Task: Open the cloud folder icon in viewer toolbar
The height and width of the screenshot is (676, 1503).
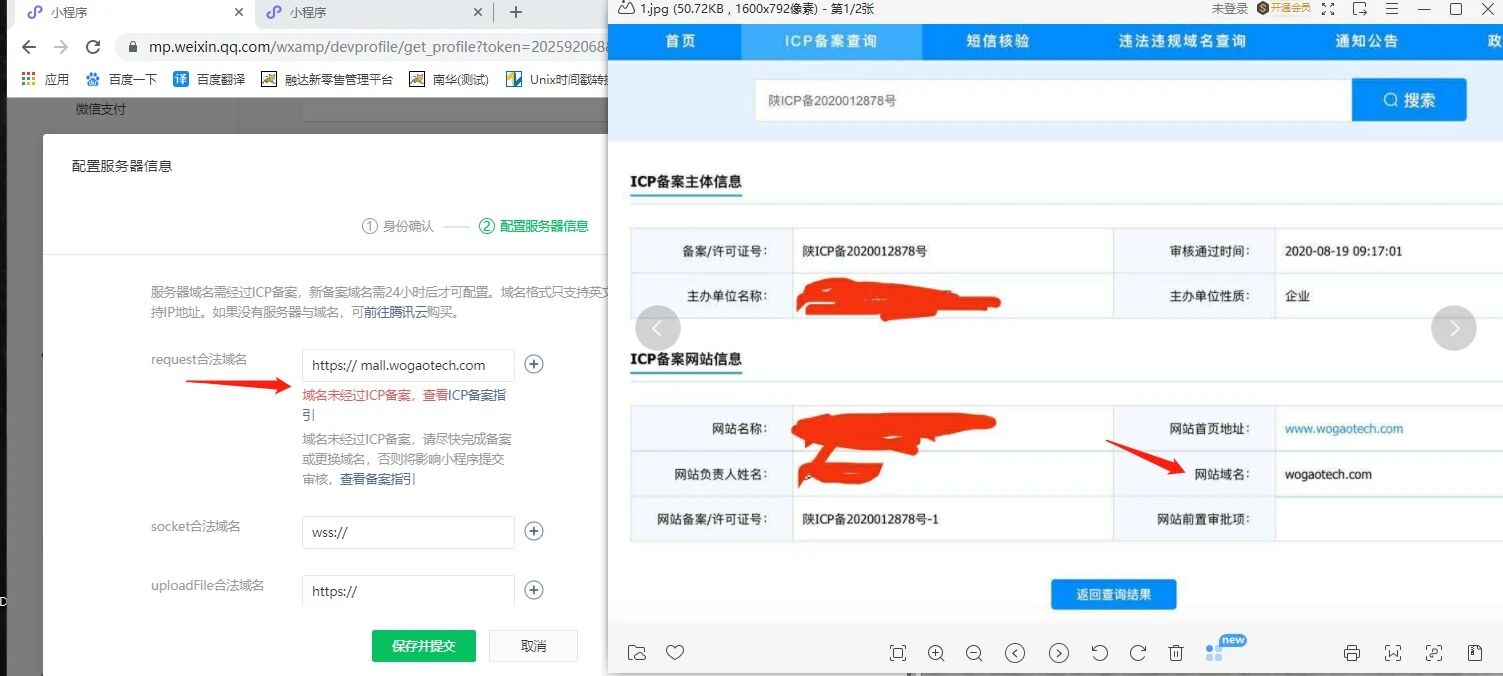Action: [x=636, y=653]
